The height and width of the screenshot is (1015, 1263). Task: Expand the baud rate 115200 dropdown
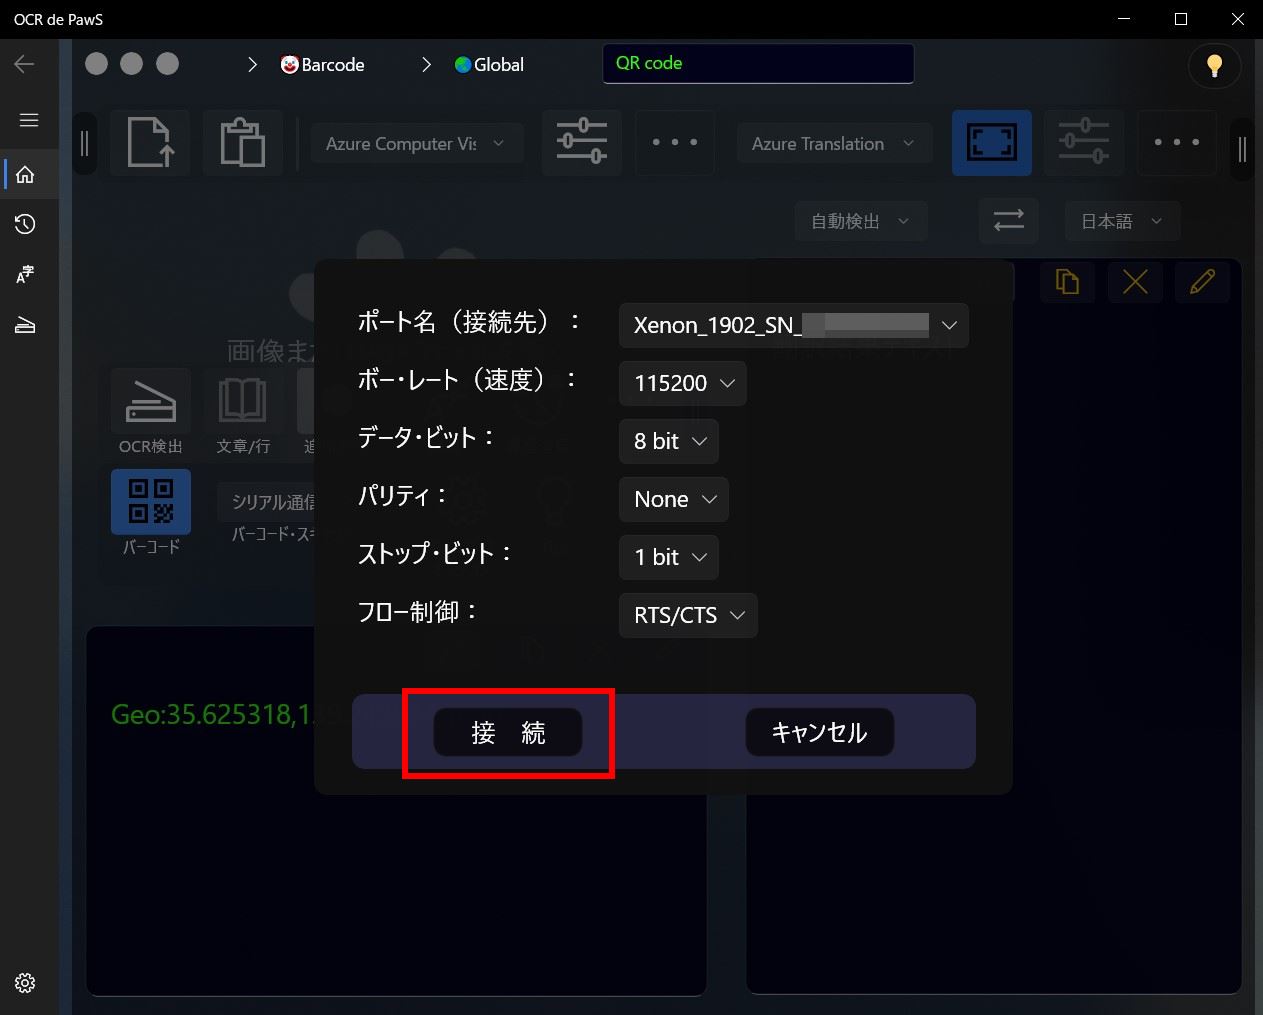point(683,383)
